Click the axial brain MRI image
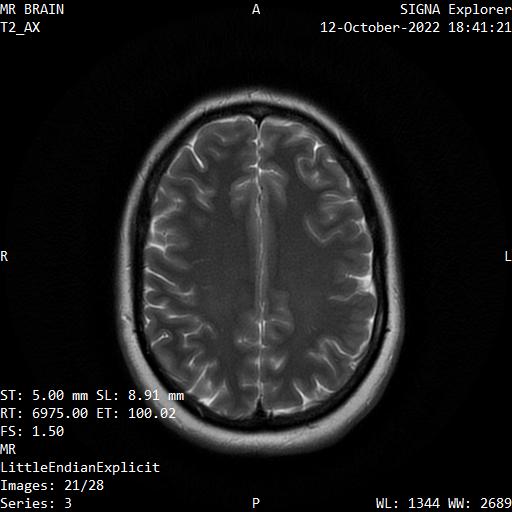Image resolution: width=512 pixels, height=512 pixels. tap(261, 272)
